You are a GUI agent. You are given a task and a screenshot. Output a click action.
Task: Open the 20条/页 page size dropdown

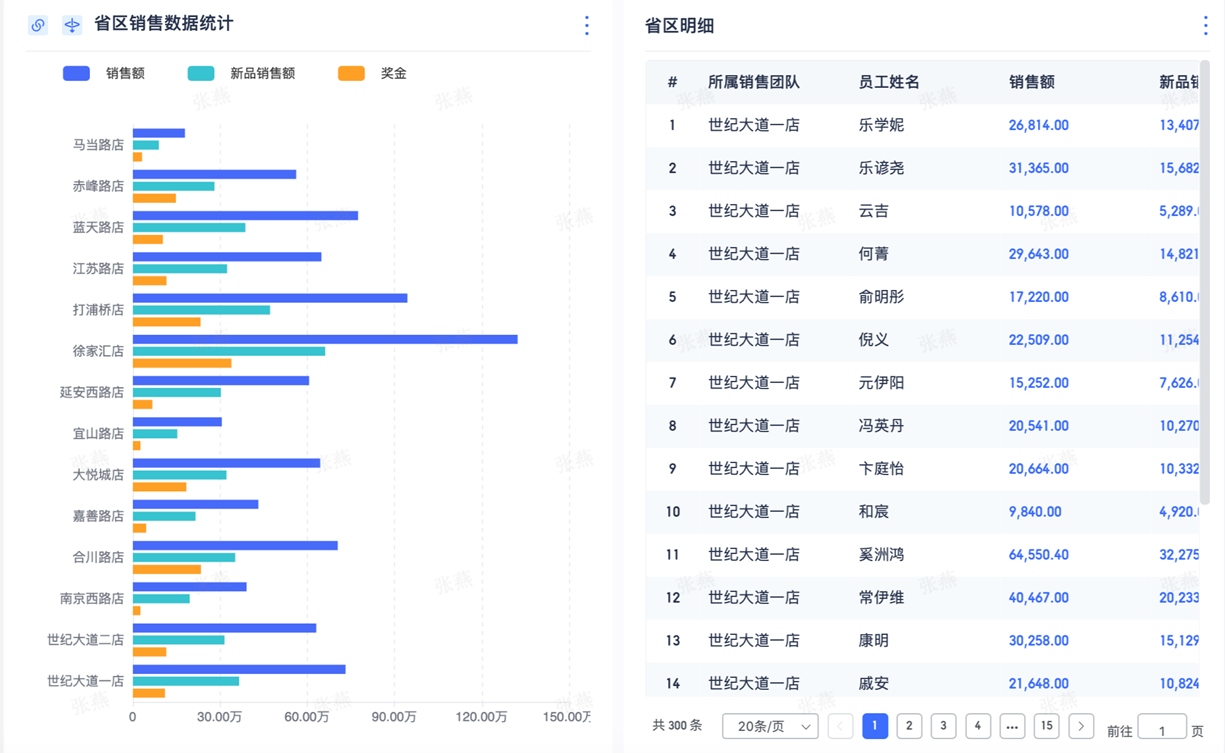(x=770, y=726)
